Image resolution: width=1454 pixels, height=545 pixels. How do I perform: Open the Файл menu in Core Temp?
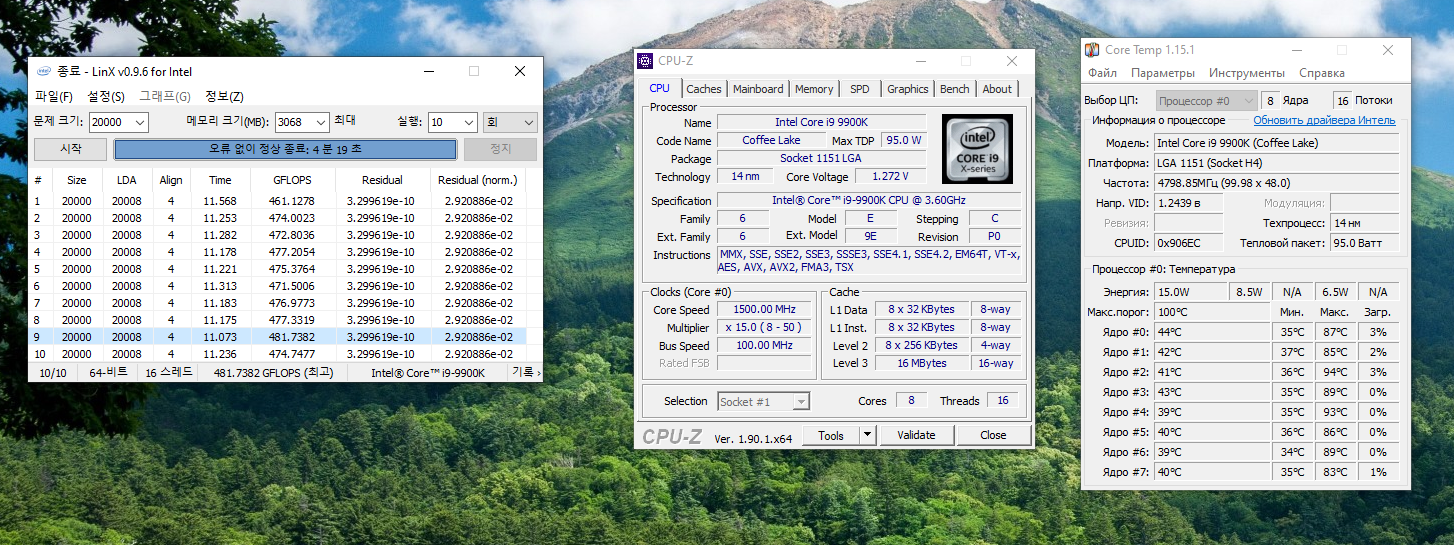point(1102,73)
